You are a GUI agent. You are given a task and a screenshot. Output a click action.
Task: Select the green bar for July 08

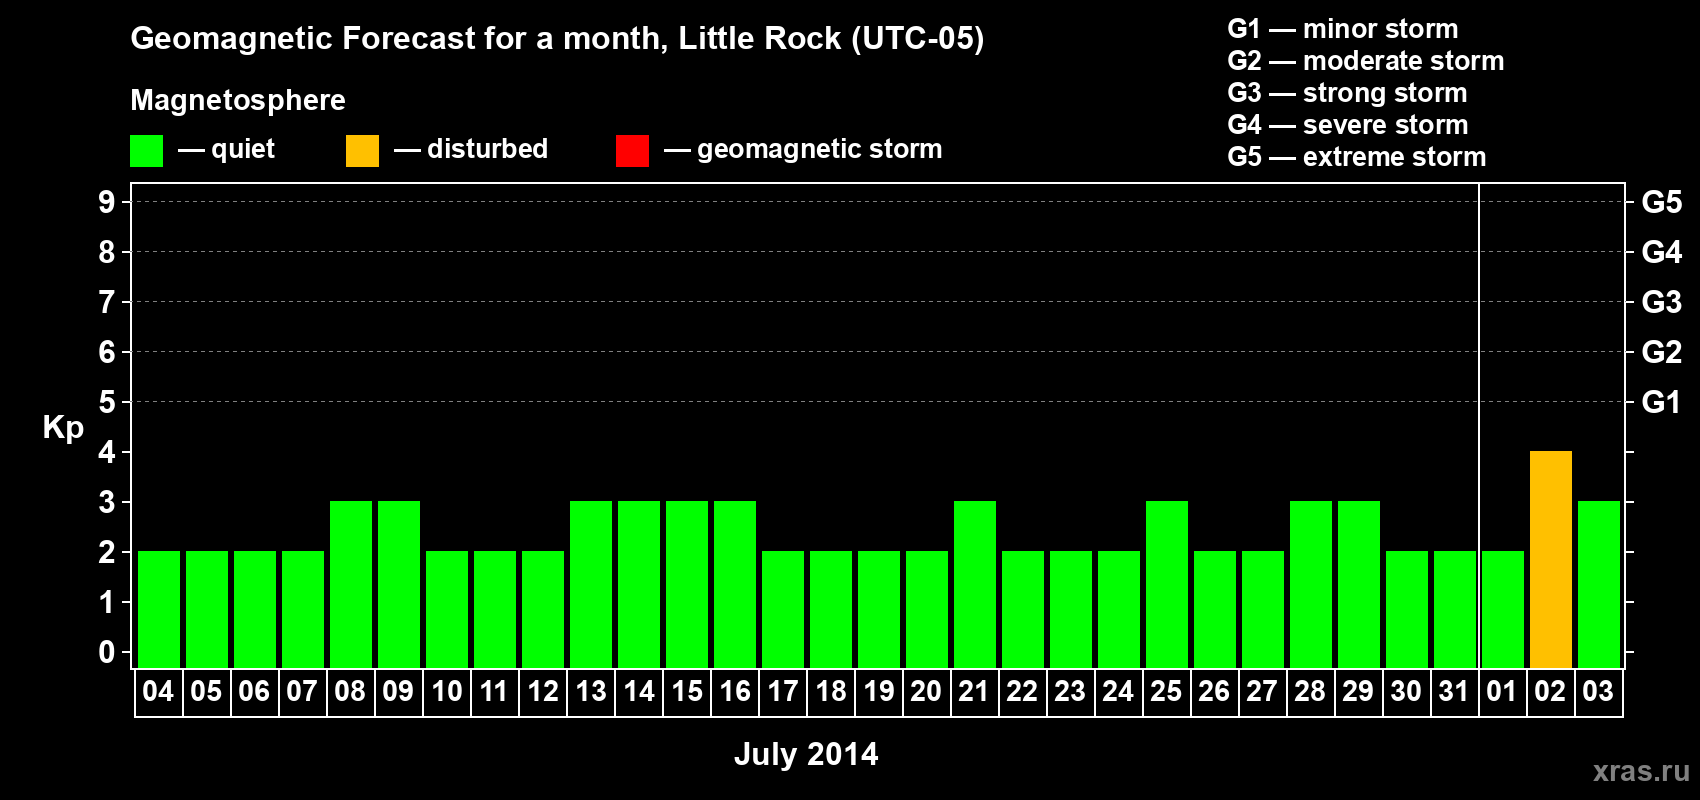[x=351, y=584]
